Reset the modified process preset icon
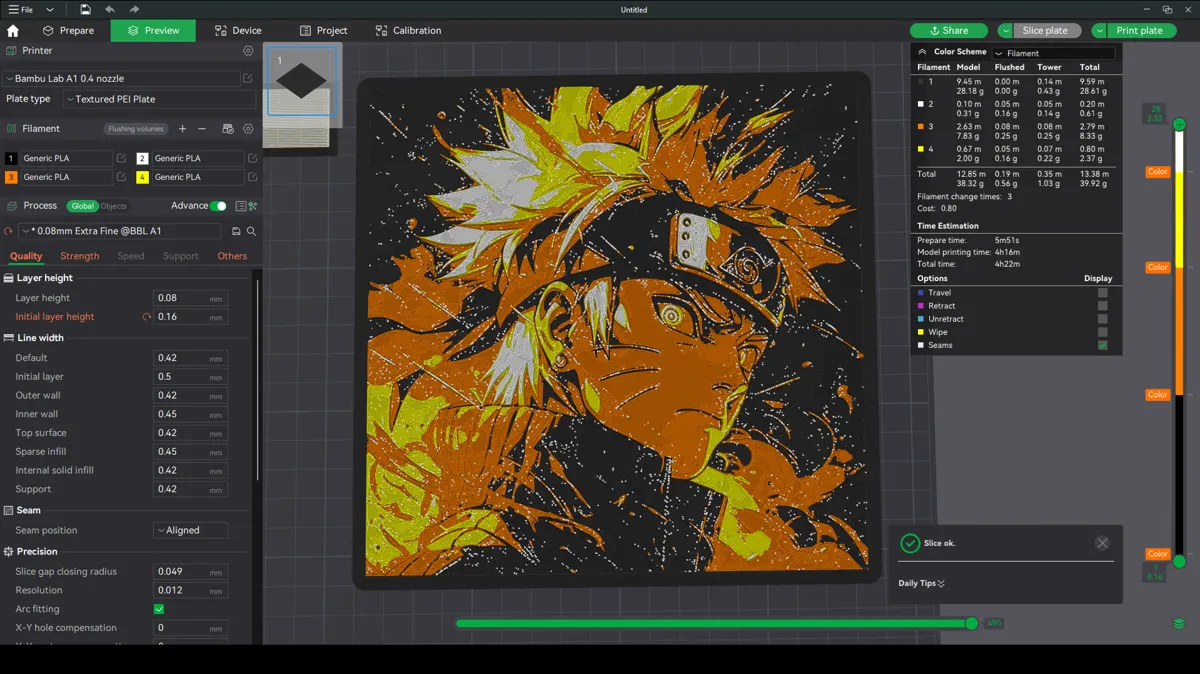Viewport: 1200px width, 674px height. (9, 231)
